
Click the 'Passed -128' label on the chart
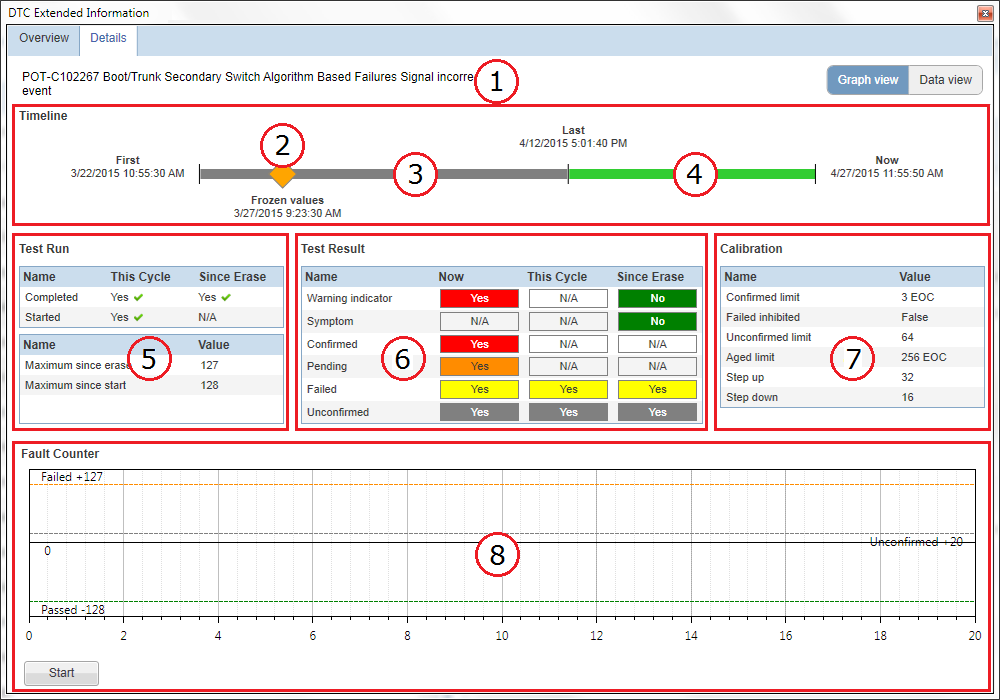coord(73,609)
